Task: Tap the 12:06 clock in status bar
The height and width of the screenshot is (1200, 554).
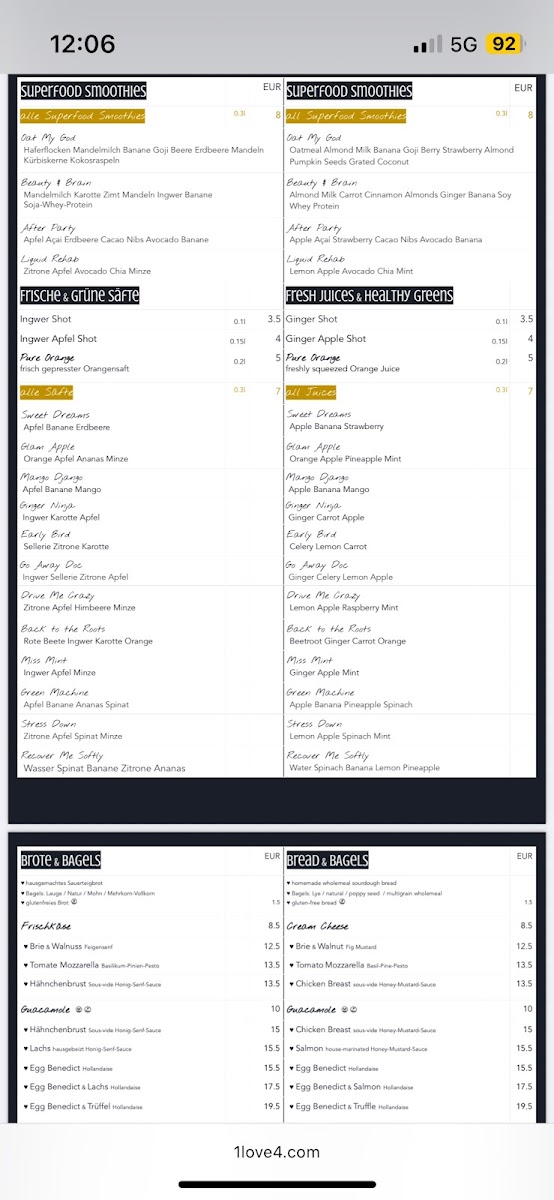Action: pyautogui.click(x=82, y=44)
